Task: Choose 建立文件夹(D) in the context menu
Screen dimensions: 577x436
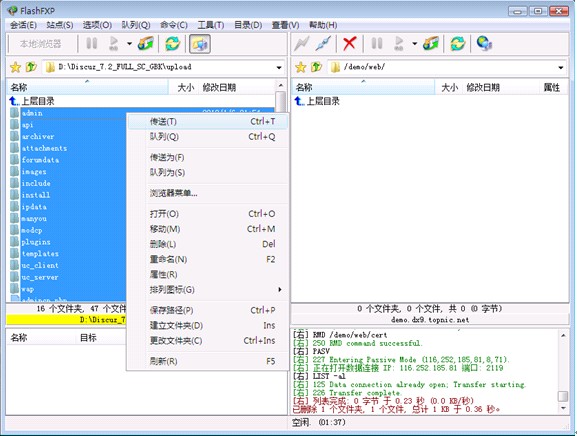Action: point(208,326)
